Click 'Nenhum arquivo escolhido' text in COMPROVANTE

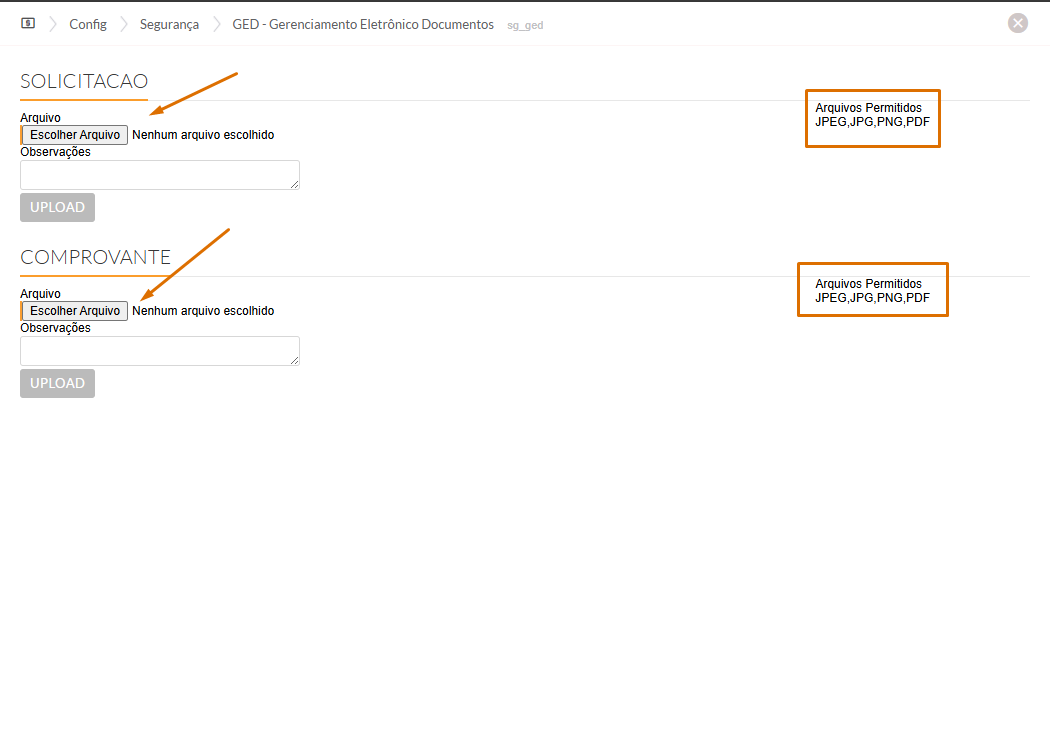[x=203, y=311]
